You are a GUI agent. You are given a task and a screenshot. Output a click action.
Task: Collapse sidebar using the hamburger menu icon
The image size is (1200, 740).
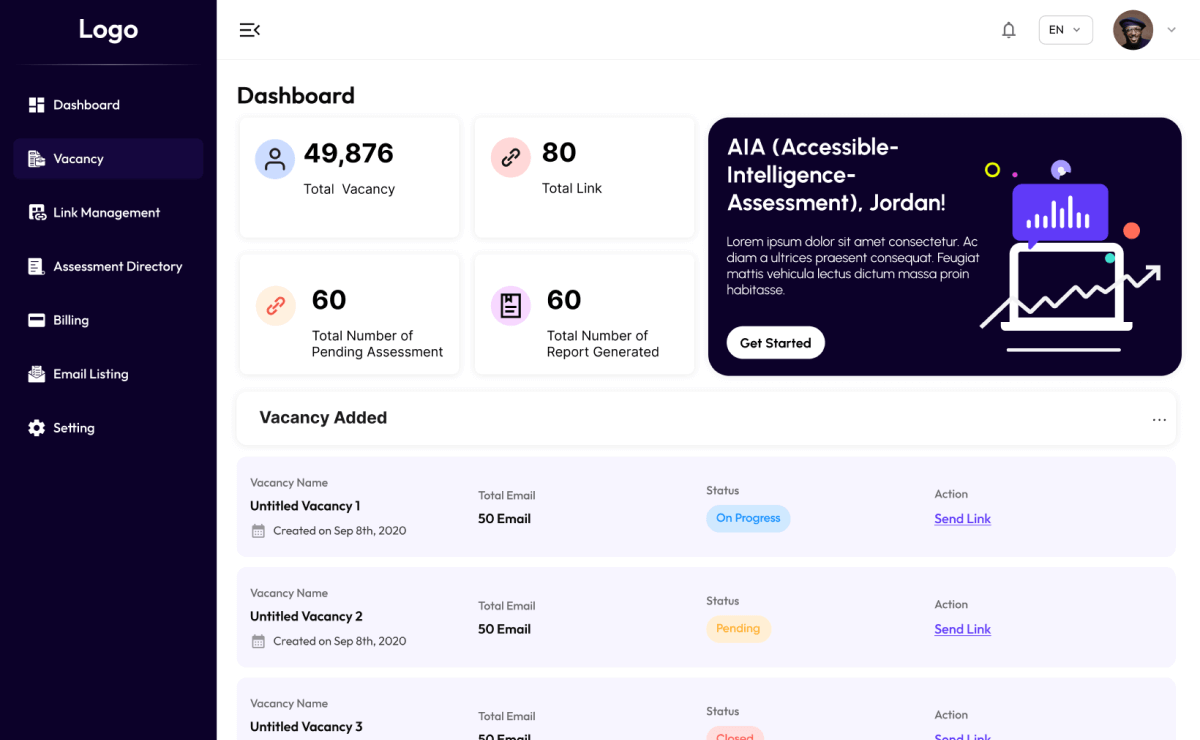249,30
